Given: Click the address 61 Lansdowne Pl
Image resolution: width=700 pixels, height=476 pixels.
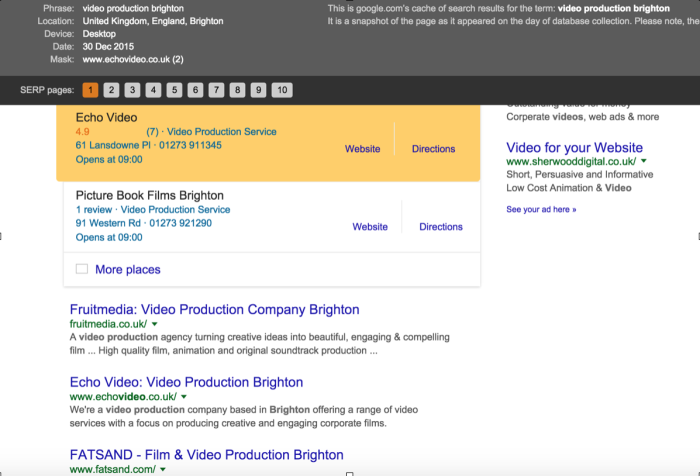Looking at the screenshot, I should point(113,145).
